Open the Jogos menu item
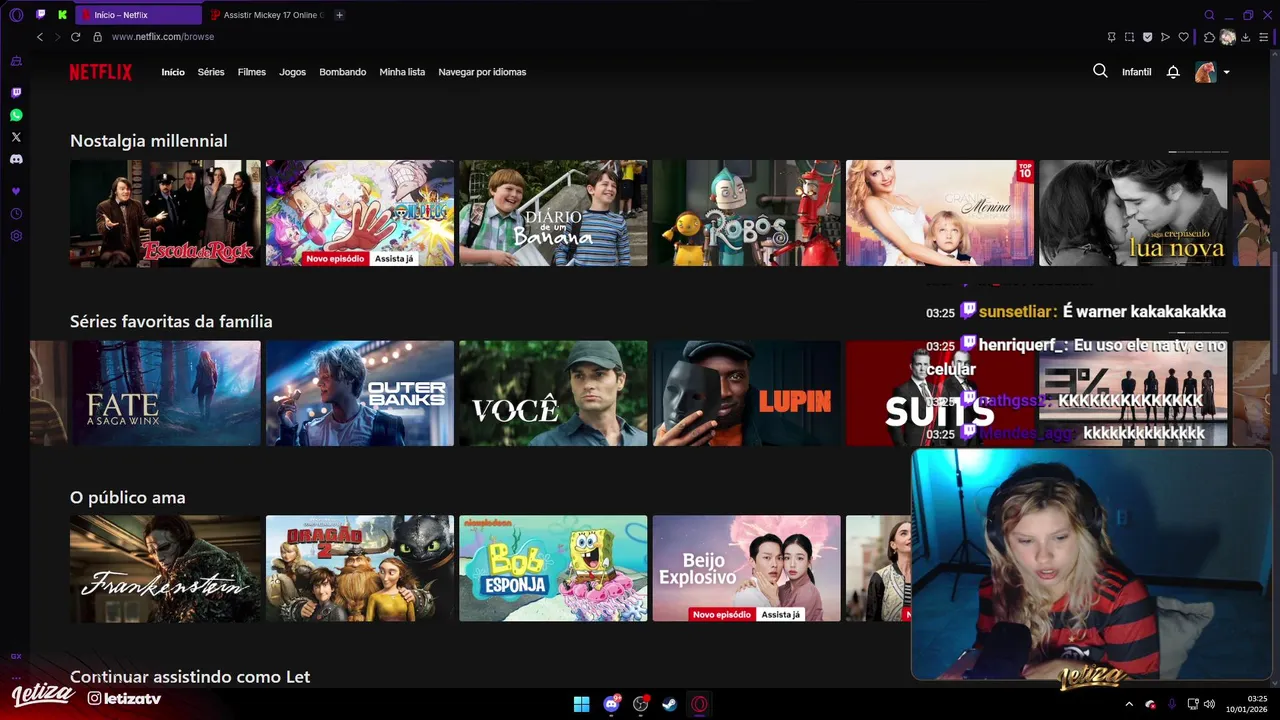Screen dimensions: 1280x720 (293, 72)
